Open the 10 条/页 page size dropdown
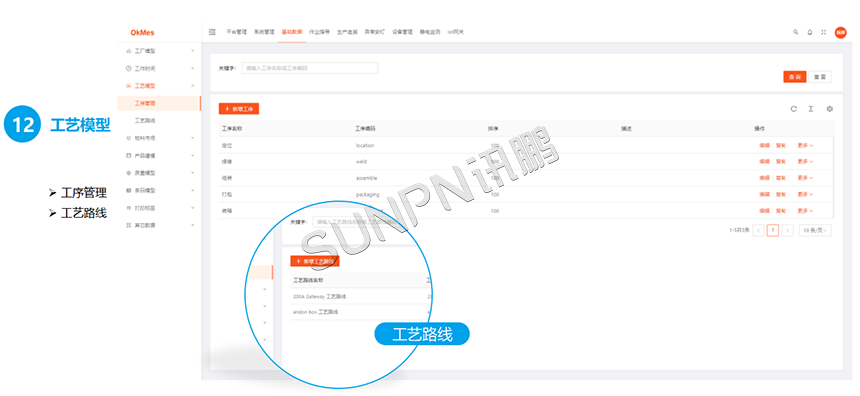 coord(815,230)
